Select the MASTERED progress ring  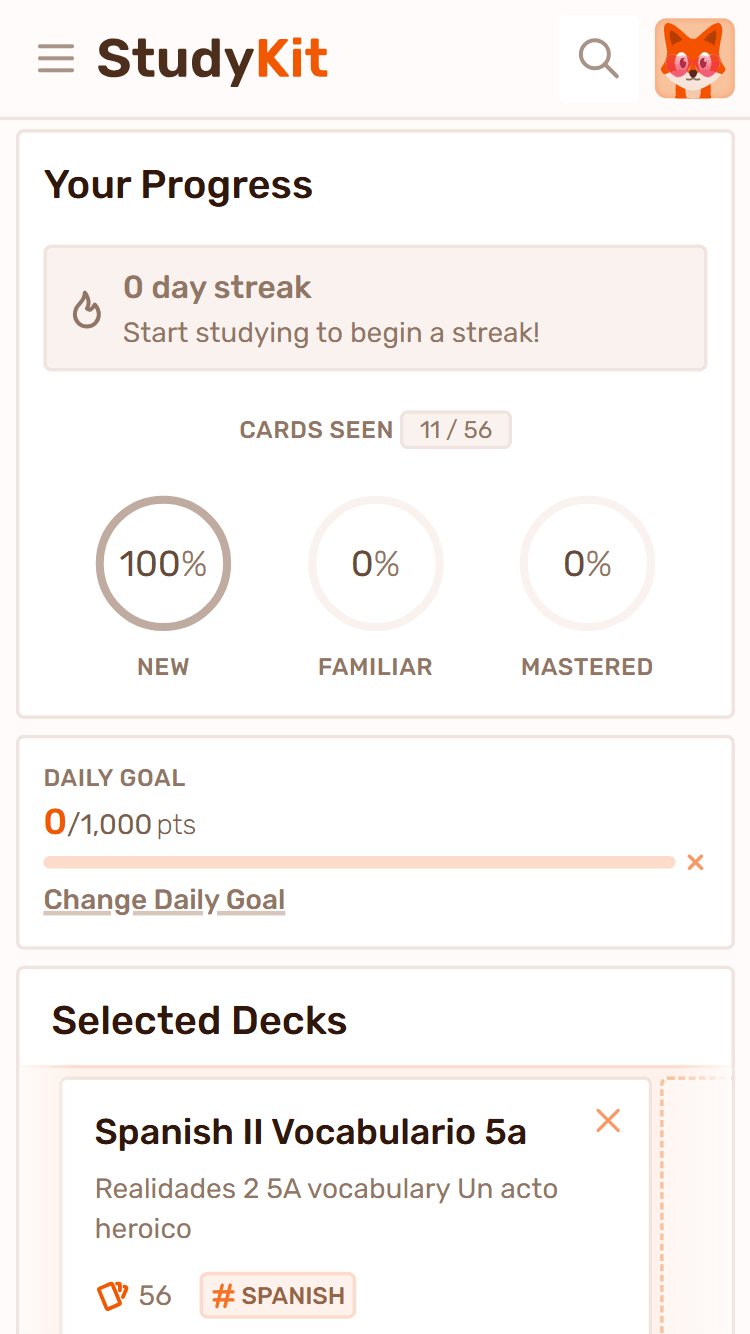587,563
